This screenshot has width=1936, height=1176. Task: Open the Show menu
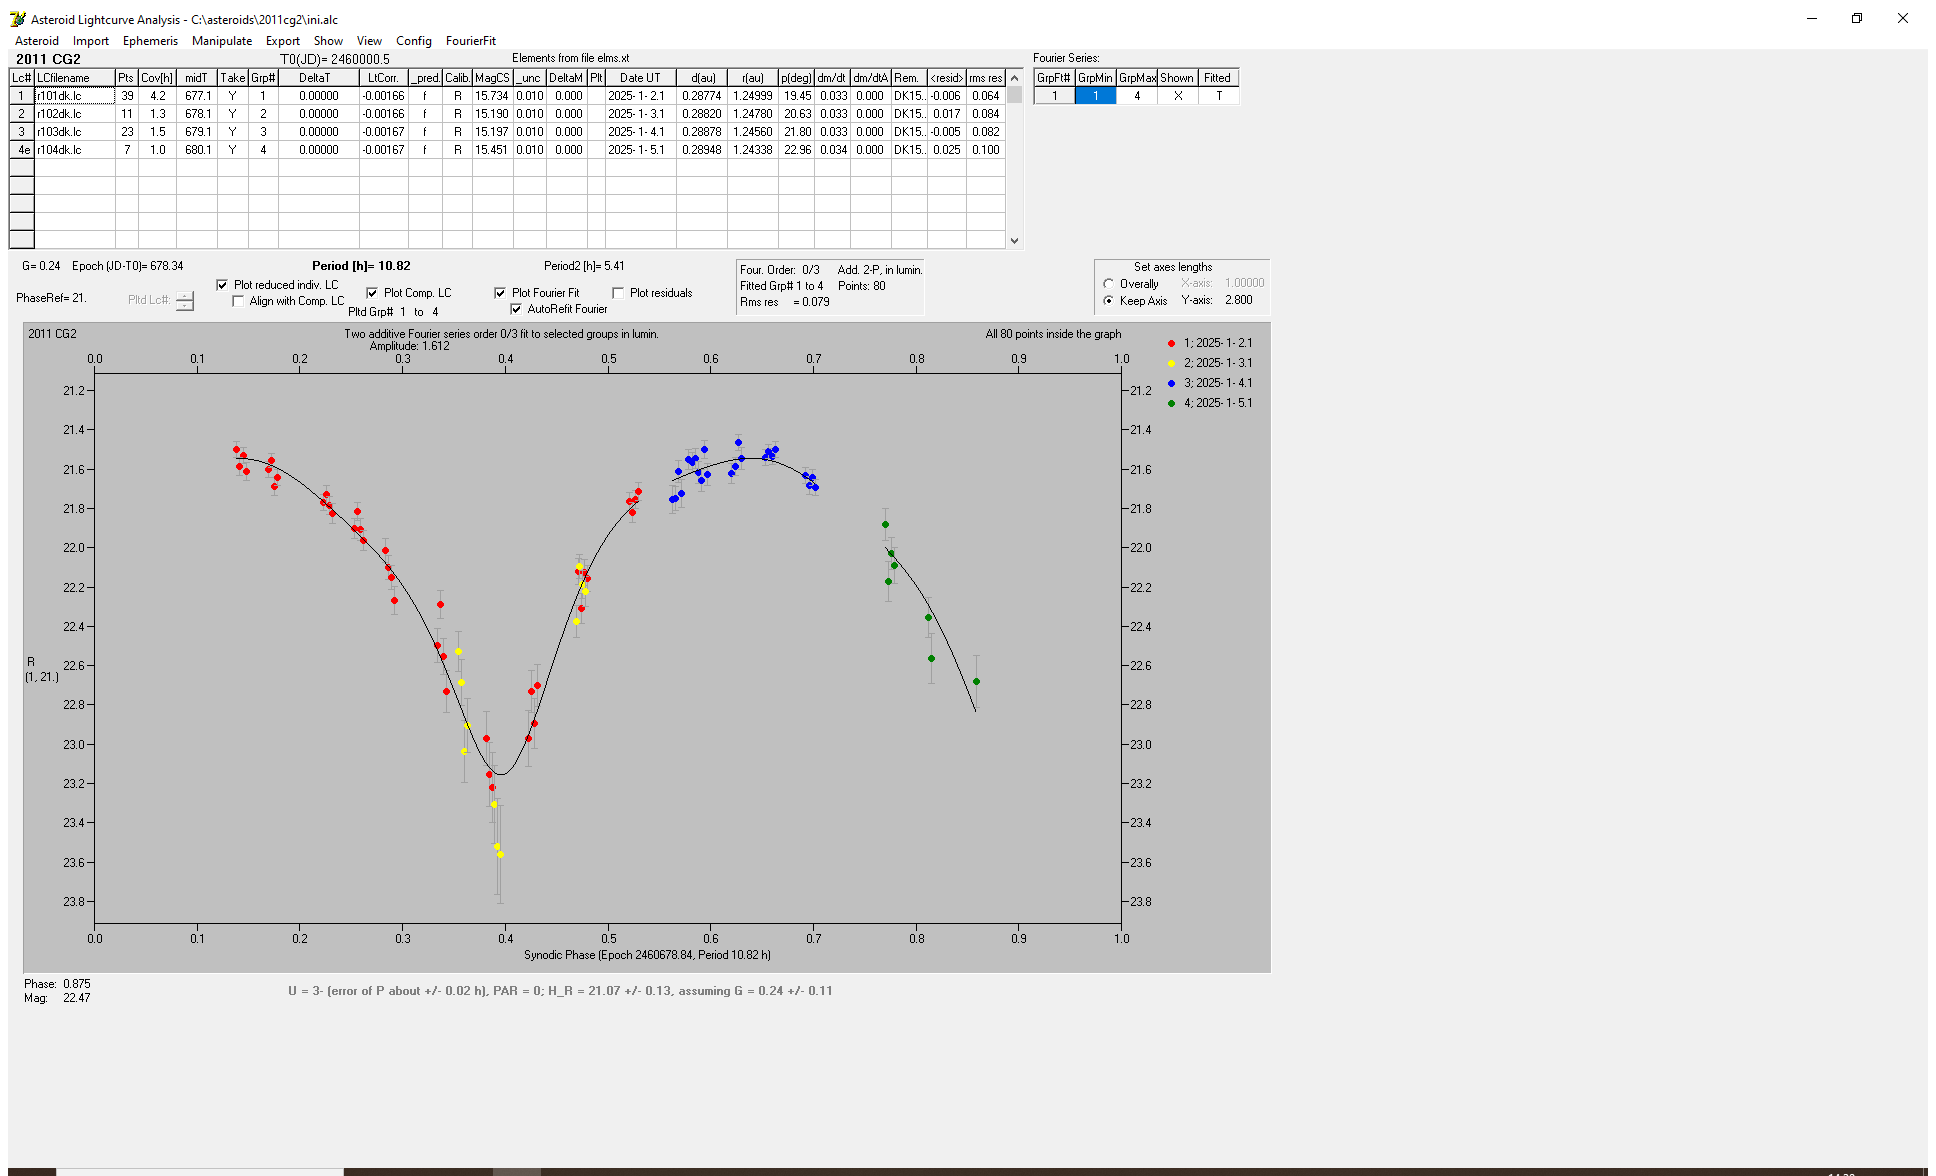pos(328,41)
